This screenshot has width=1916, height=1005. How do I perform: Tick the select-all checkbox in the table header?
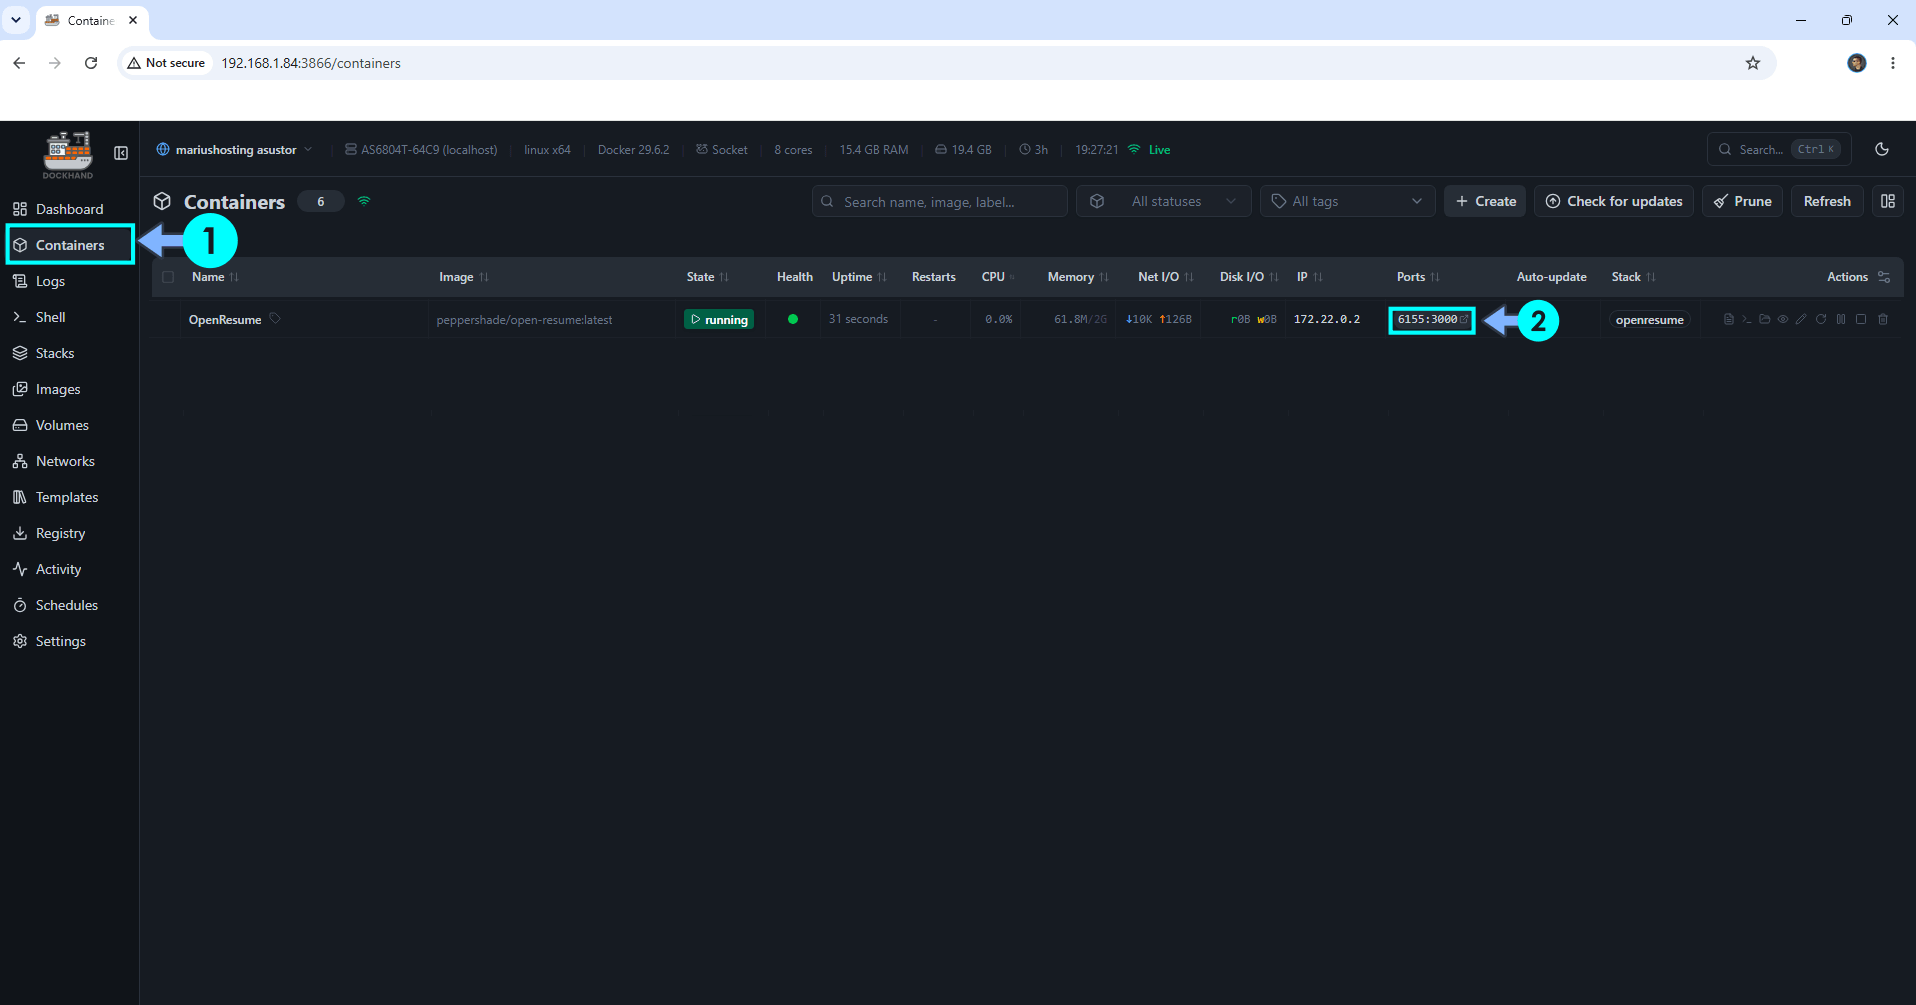(168, 277)
